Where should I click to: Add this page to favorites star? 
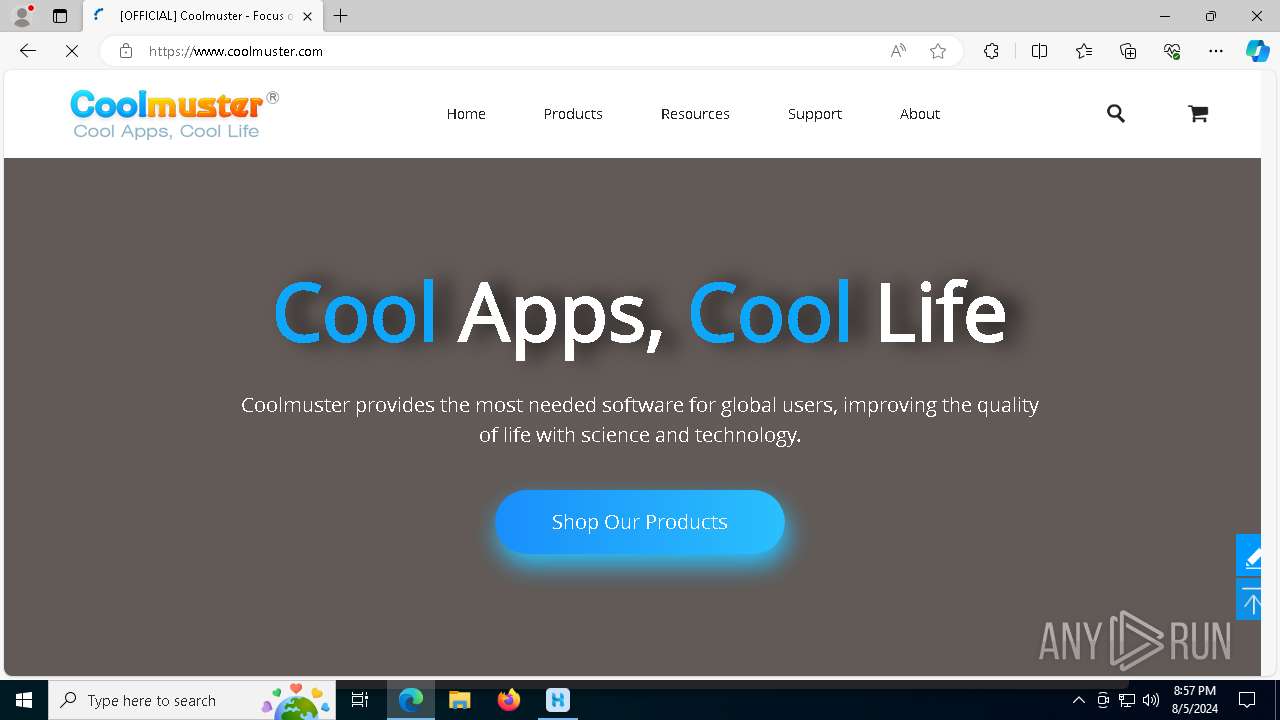tap(938, 51)
